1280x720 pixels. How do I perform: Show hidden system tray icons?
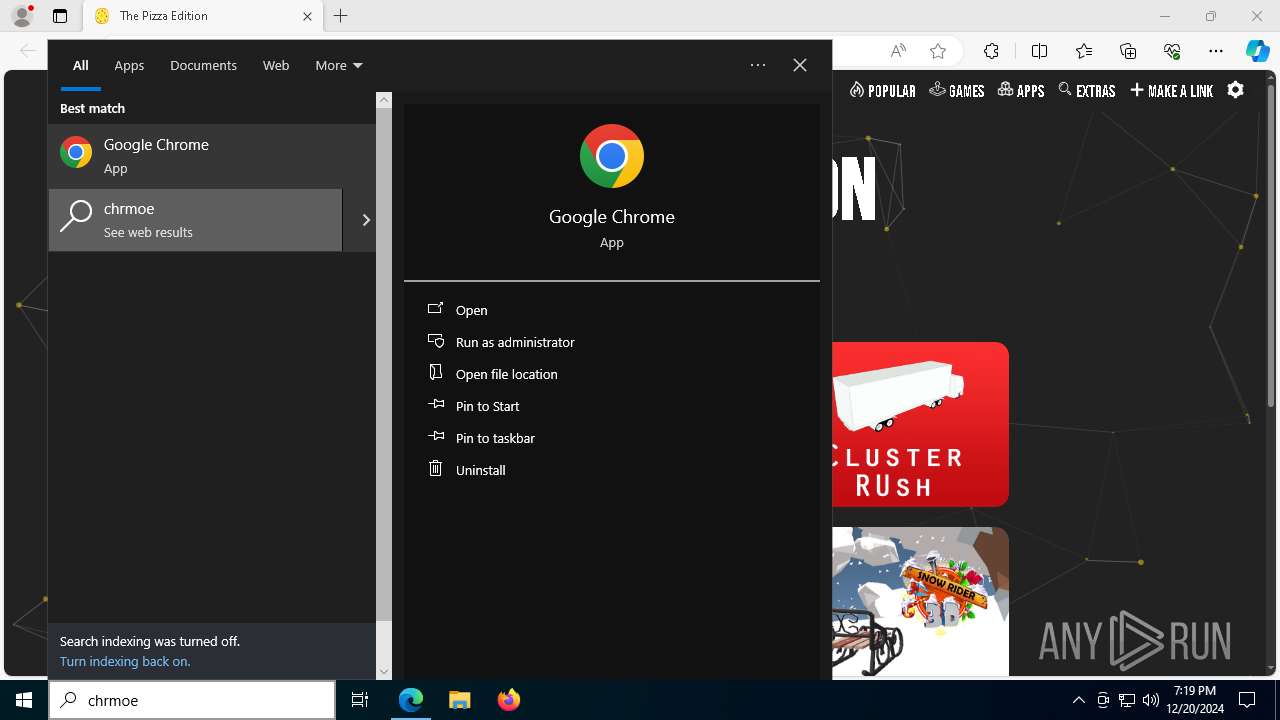(x=1078, y=700)
